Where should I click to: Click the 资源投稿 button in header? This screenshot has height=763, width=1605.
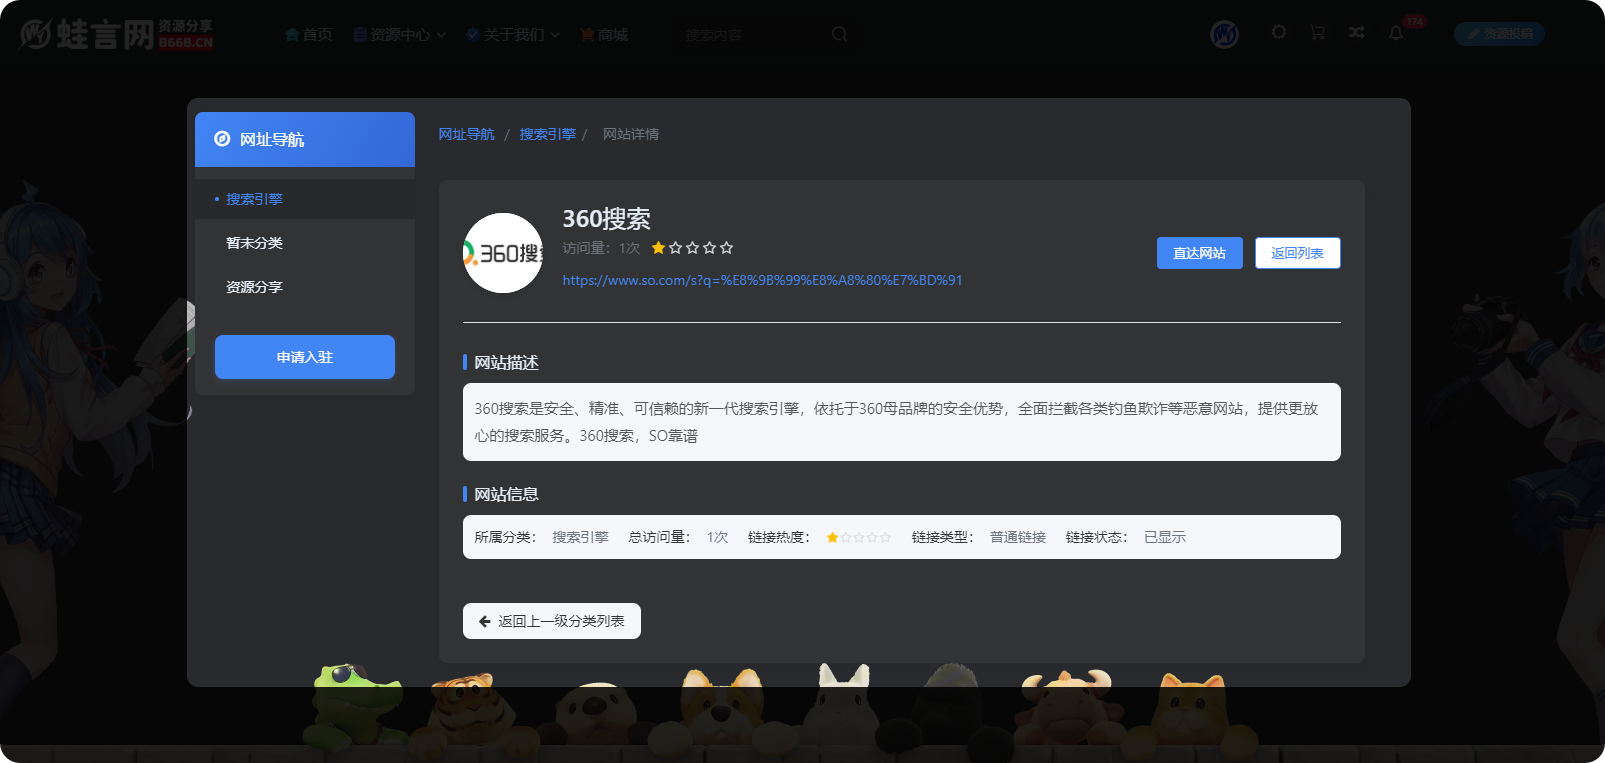[x=1499, y=34]
